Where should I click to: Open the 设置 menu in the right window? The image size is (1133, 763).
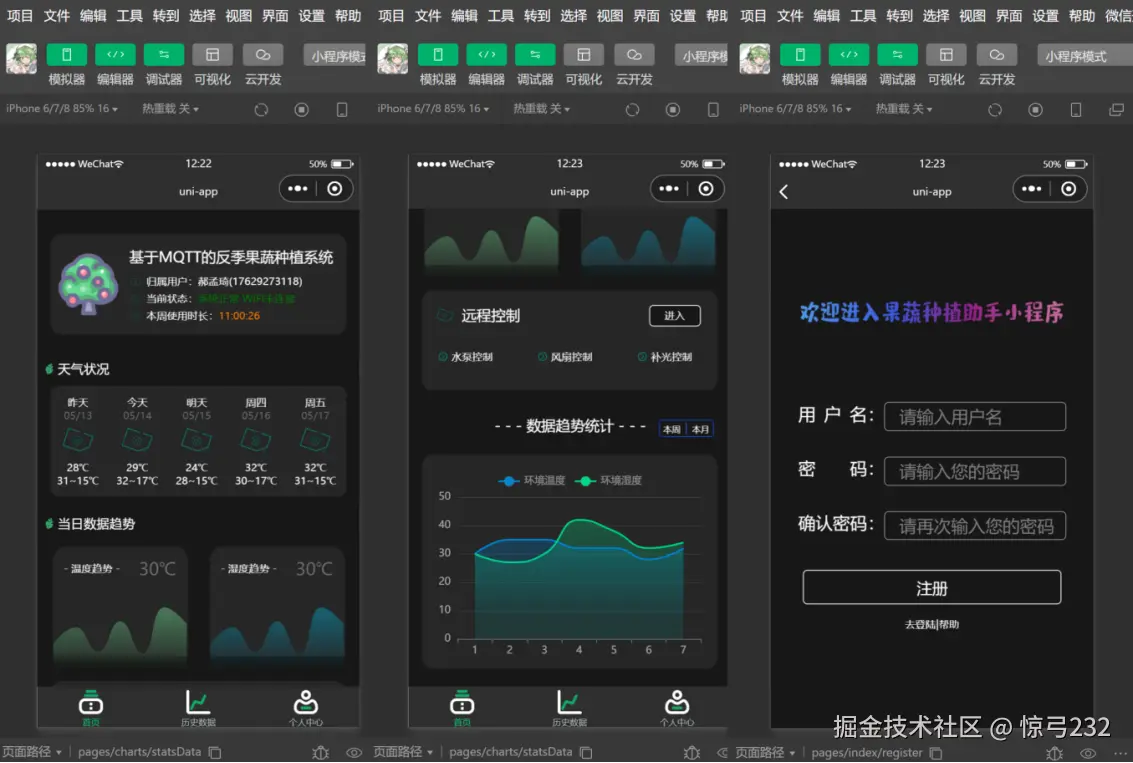[1045, 16]
